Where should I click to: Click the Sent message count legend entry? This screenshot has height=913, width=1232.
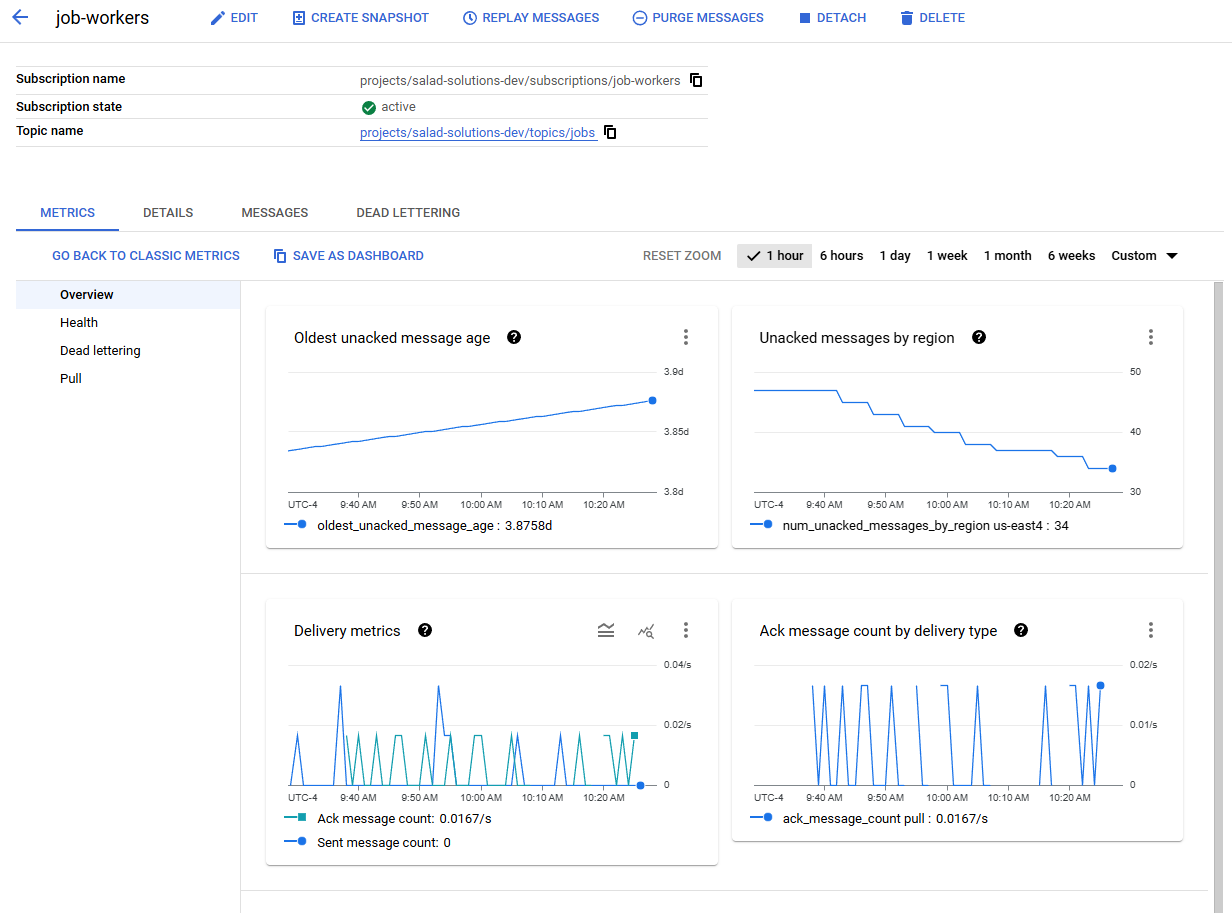367,842
